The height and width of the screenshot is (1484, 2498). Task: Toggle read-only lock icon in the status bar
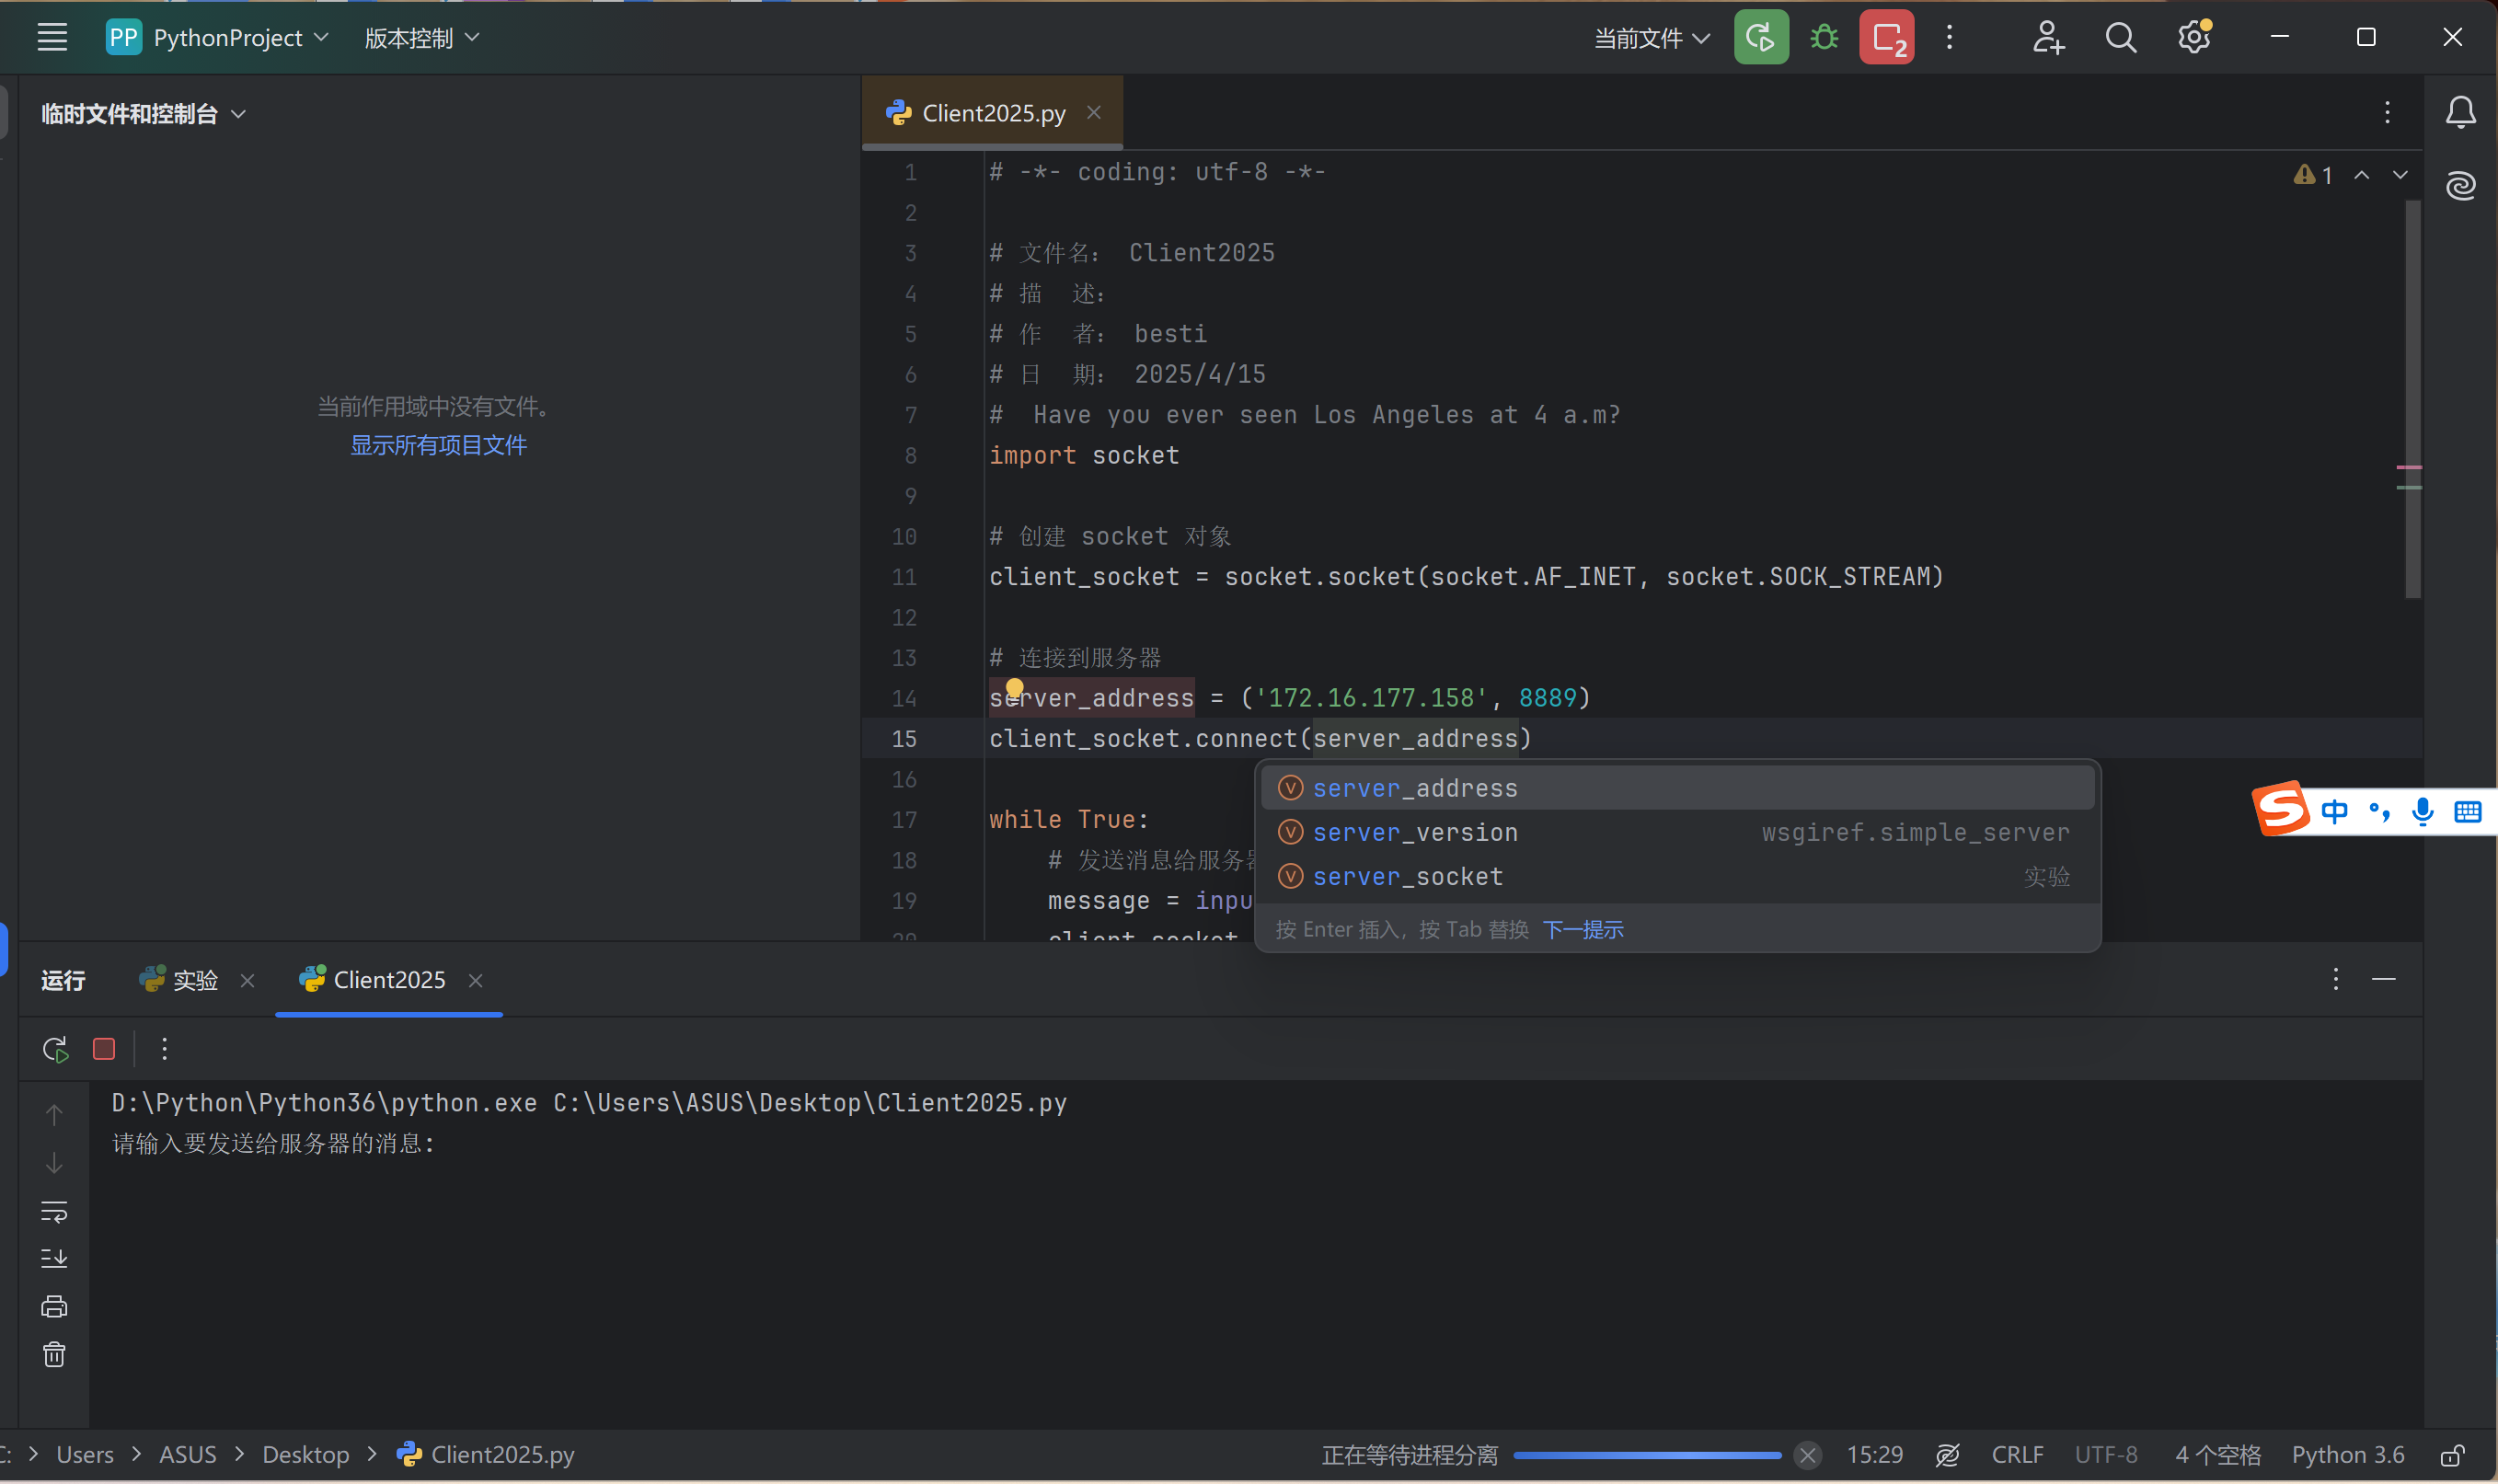point(2451,1455)
